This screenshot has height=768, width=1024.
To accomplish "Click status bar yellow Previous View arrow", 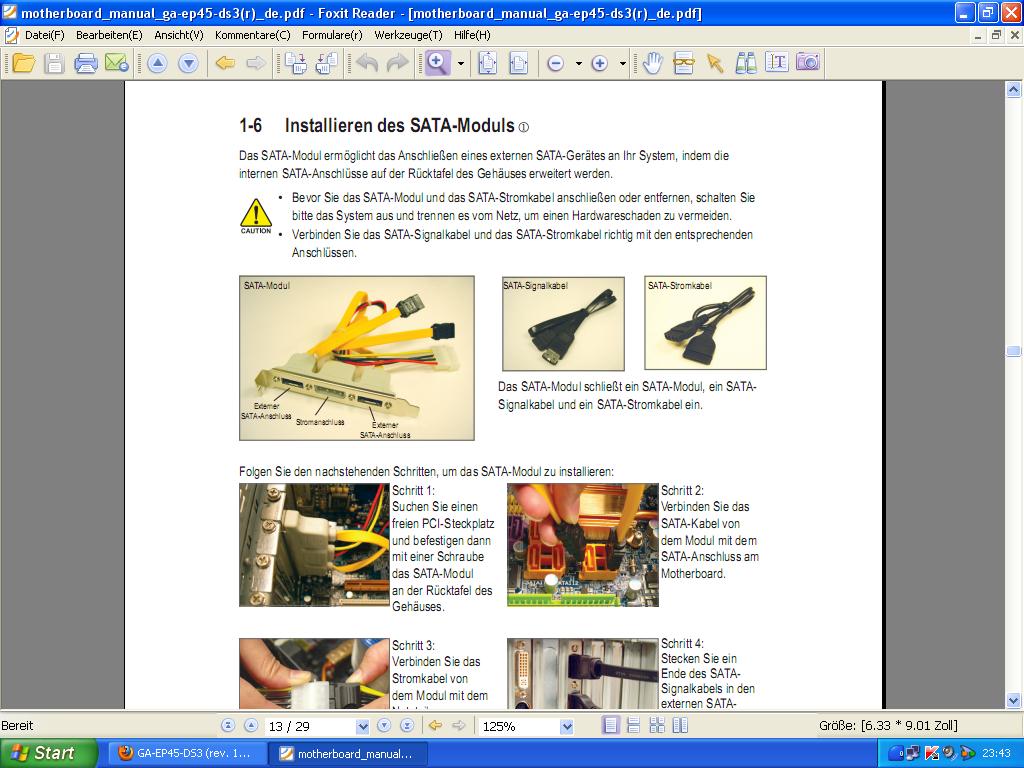I will tap(435, 726).
